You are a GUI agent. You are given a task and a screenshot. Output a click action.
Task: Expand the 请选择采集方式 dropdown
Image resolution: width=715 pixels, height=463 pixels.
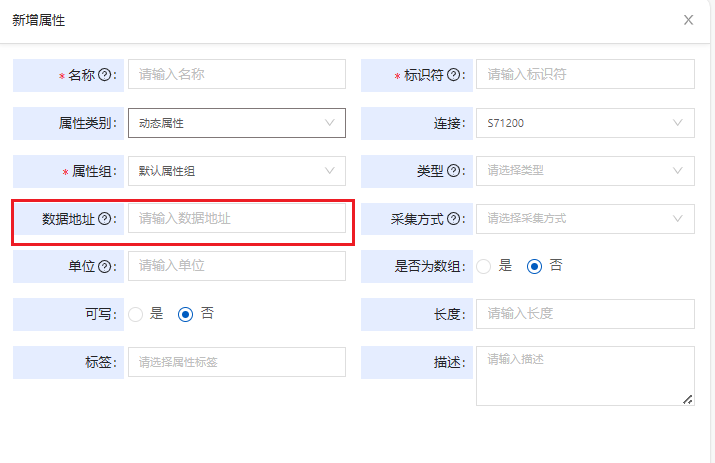click(585, 218)
